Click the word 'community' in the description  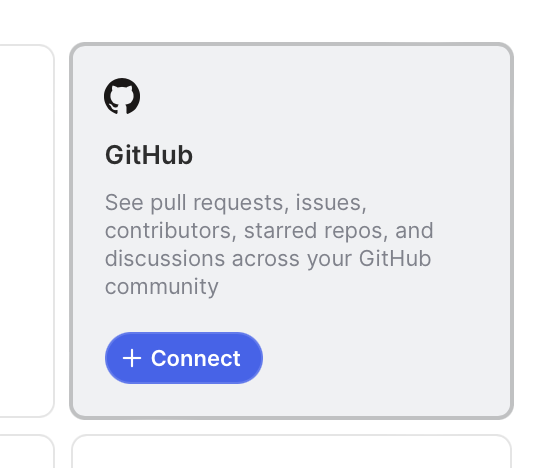tap(162, 287)
